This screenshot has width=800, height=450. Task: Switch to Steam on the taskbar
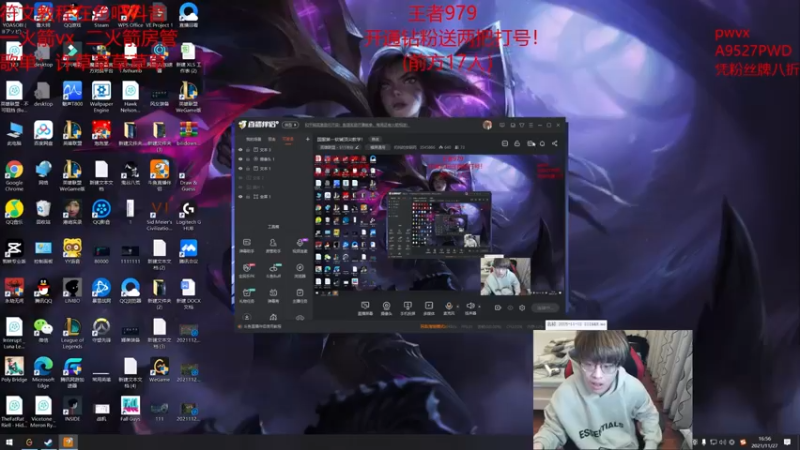(x=48, y=442)
